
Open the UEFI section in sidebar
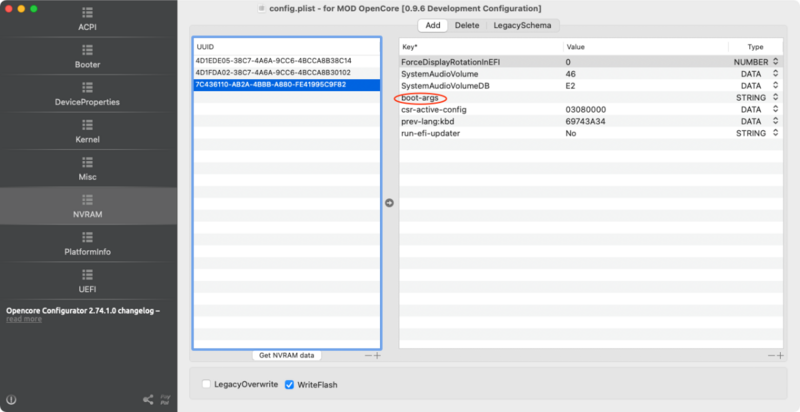[87, 281]
